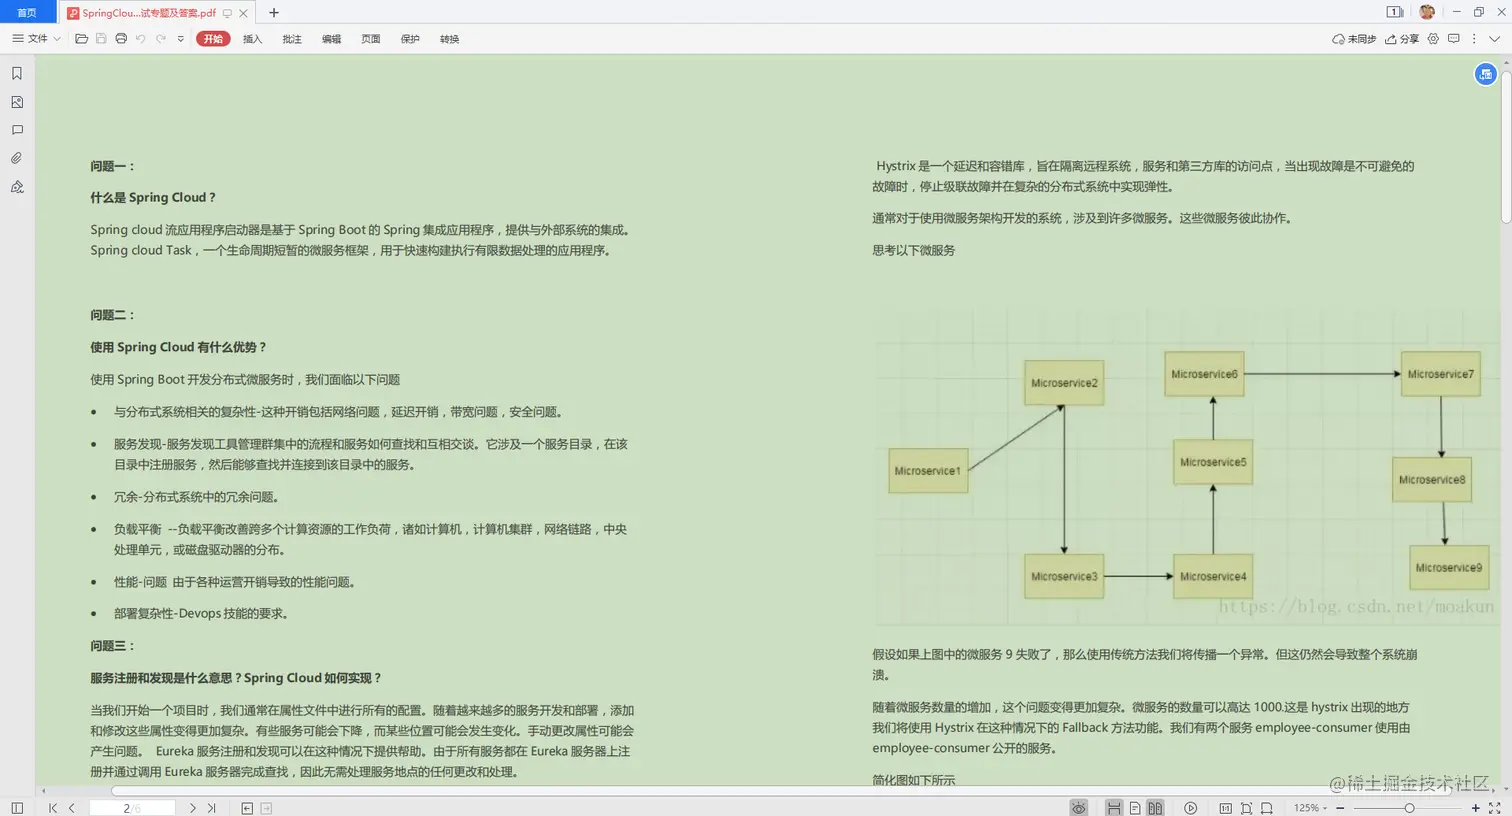1512x816 pixels.
Task: Open the Share (分享) option
Action: tap(1405, 39)
